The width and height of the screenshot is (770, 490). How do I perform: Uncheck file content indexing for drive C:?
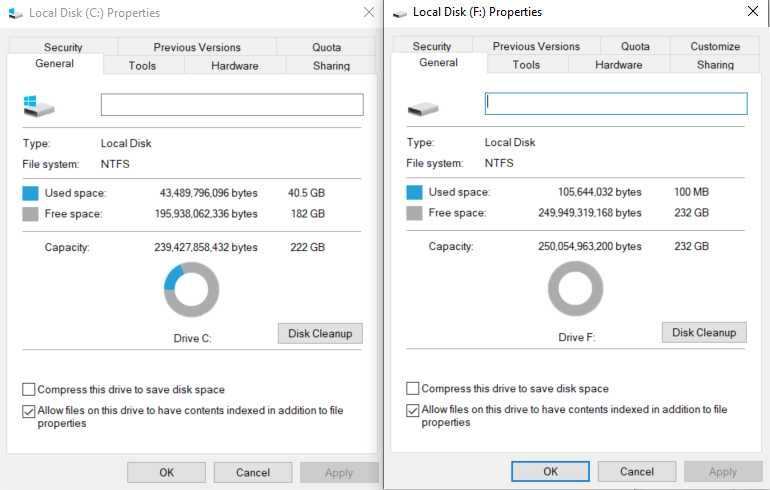click(x=29, y=411)
